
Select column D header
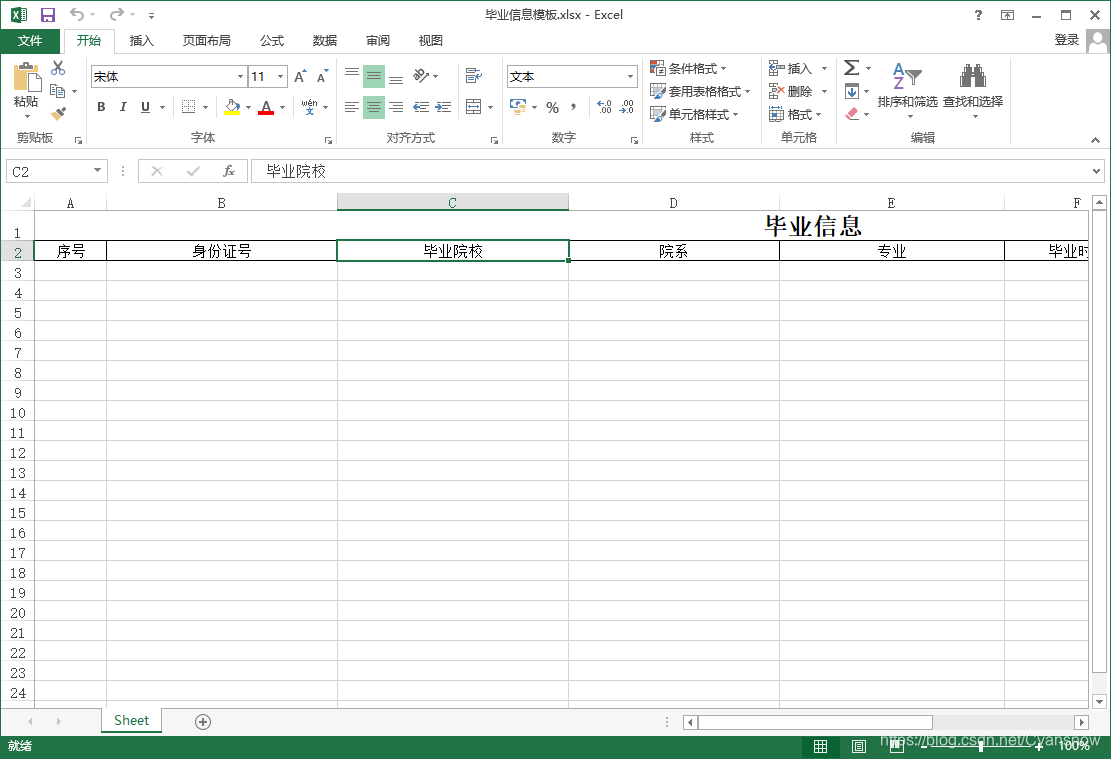(x=673, y=203)
